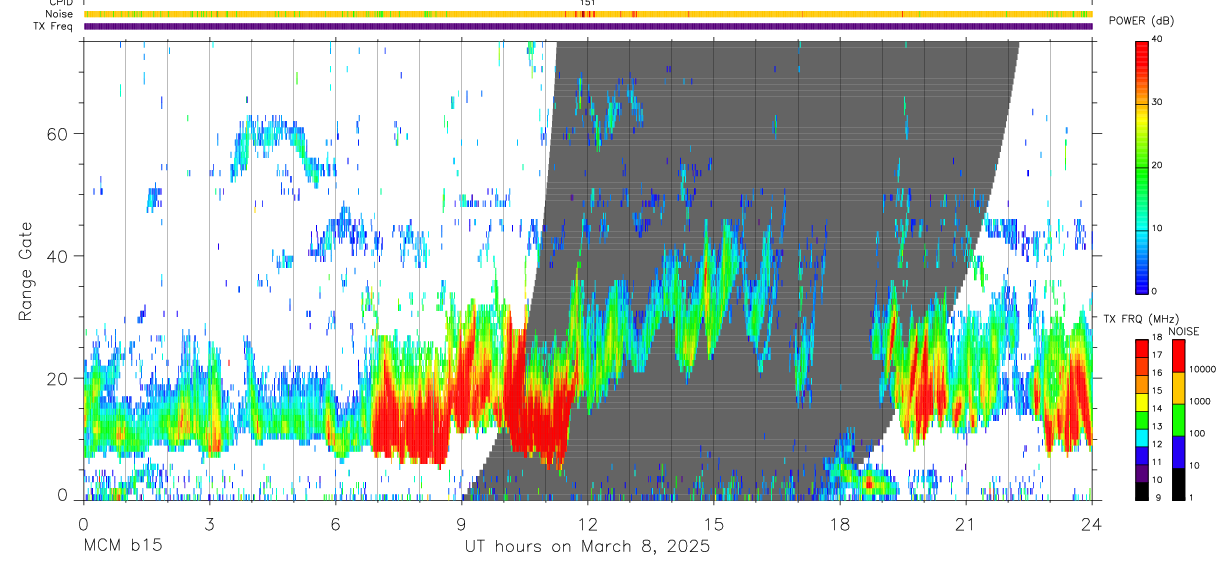Click the "MCM b15" radar label
This screenshot has width=1228, height=567.
pyautogui.click(x=122, y=547)
